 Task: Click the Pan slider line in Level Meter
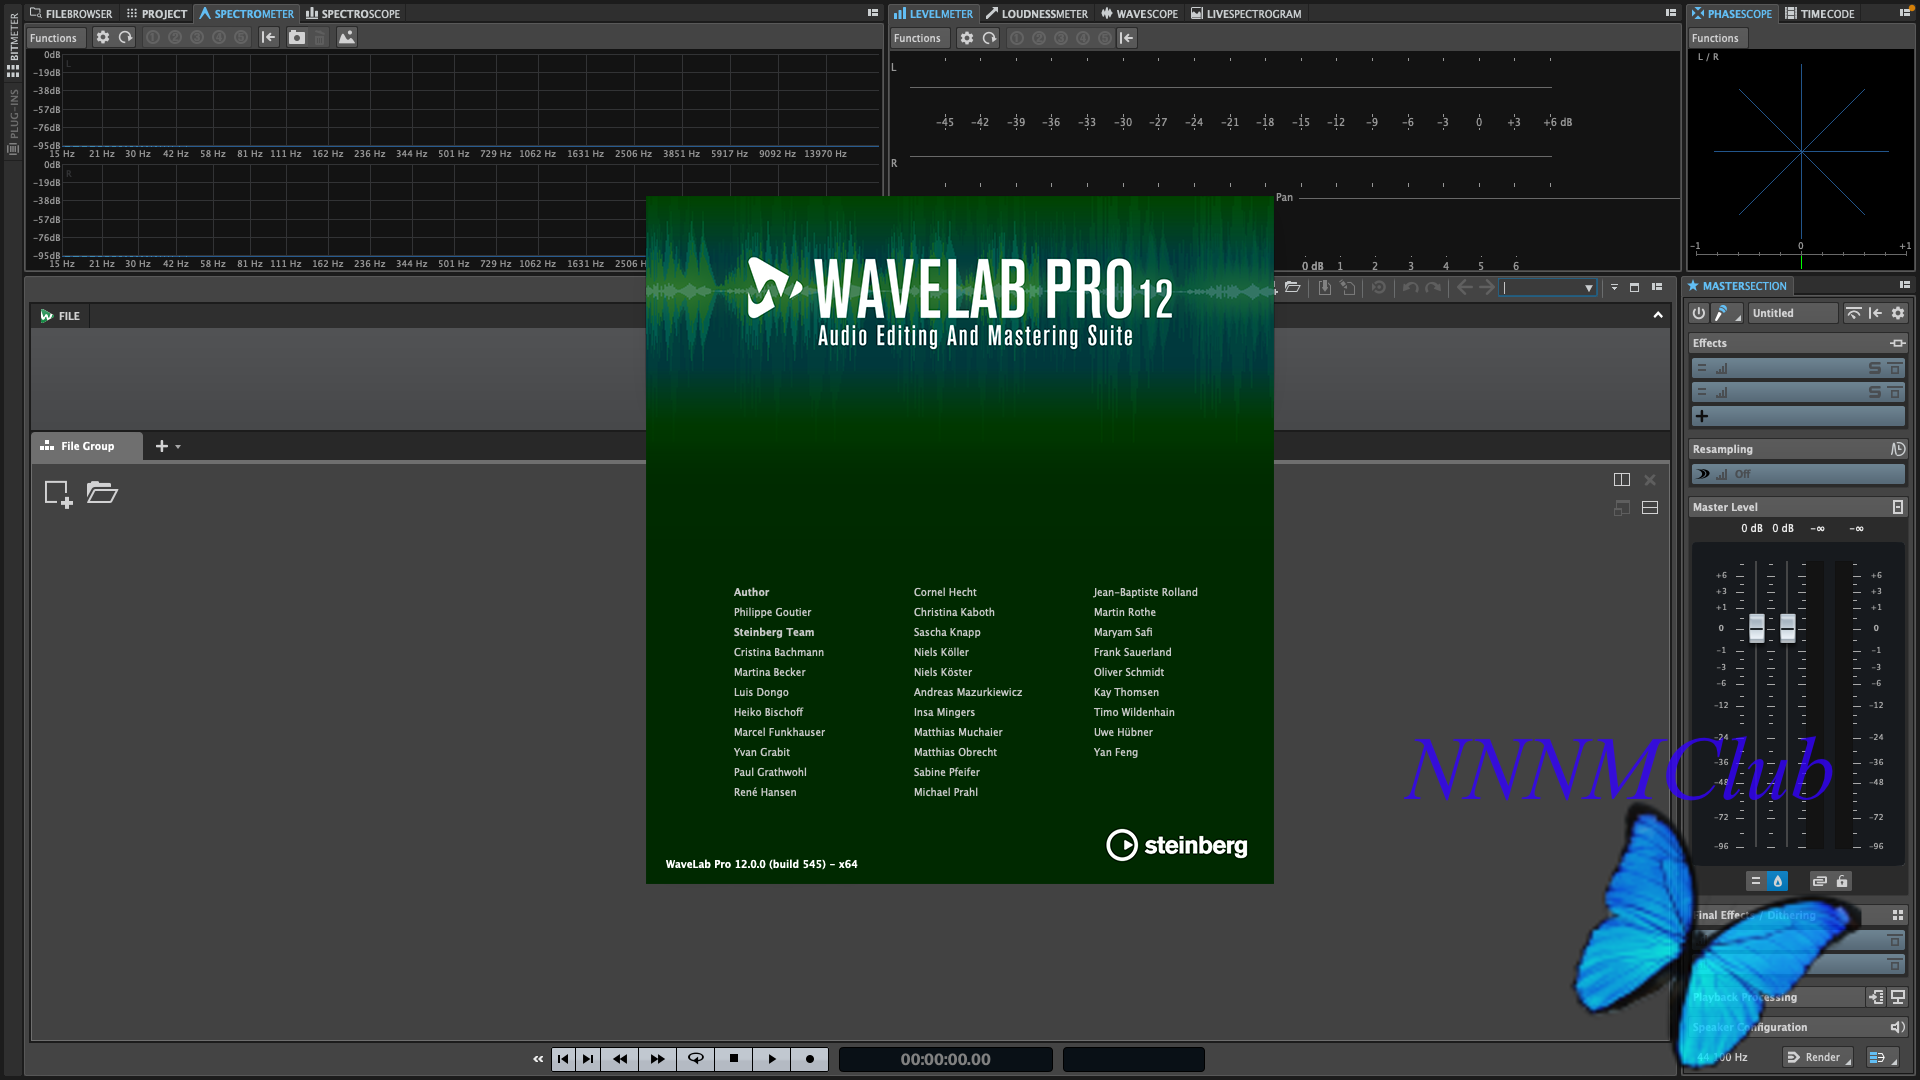tap(1488, 198)
